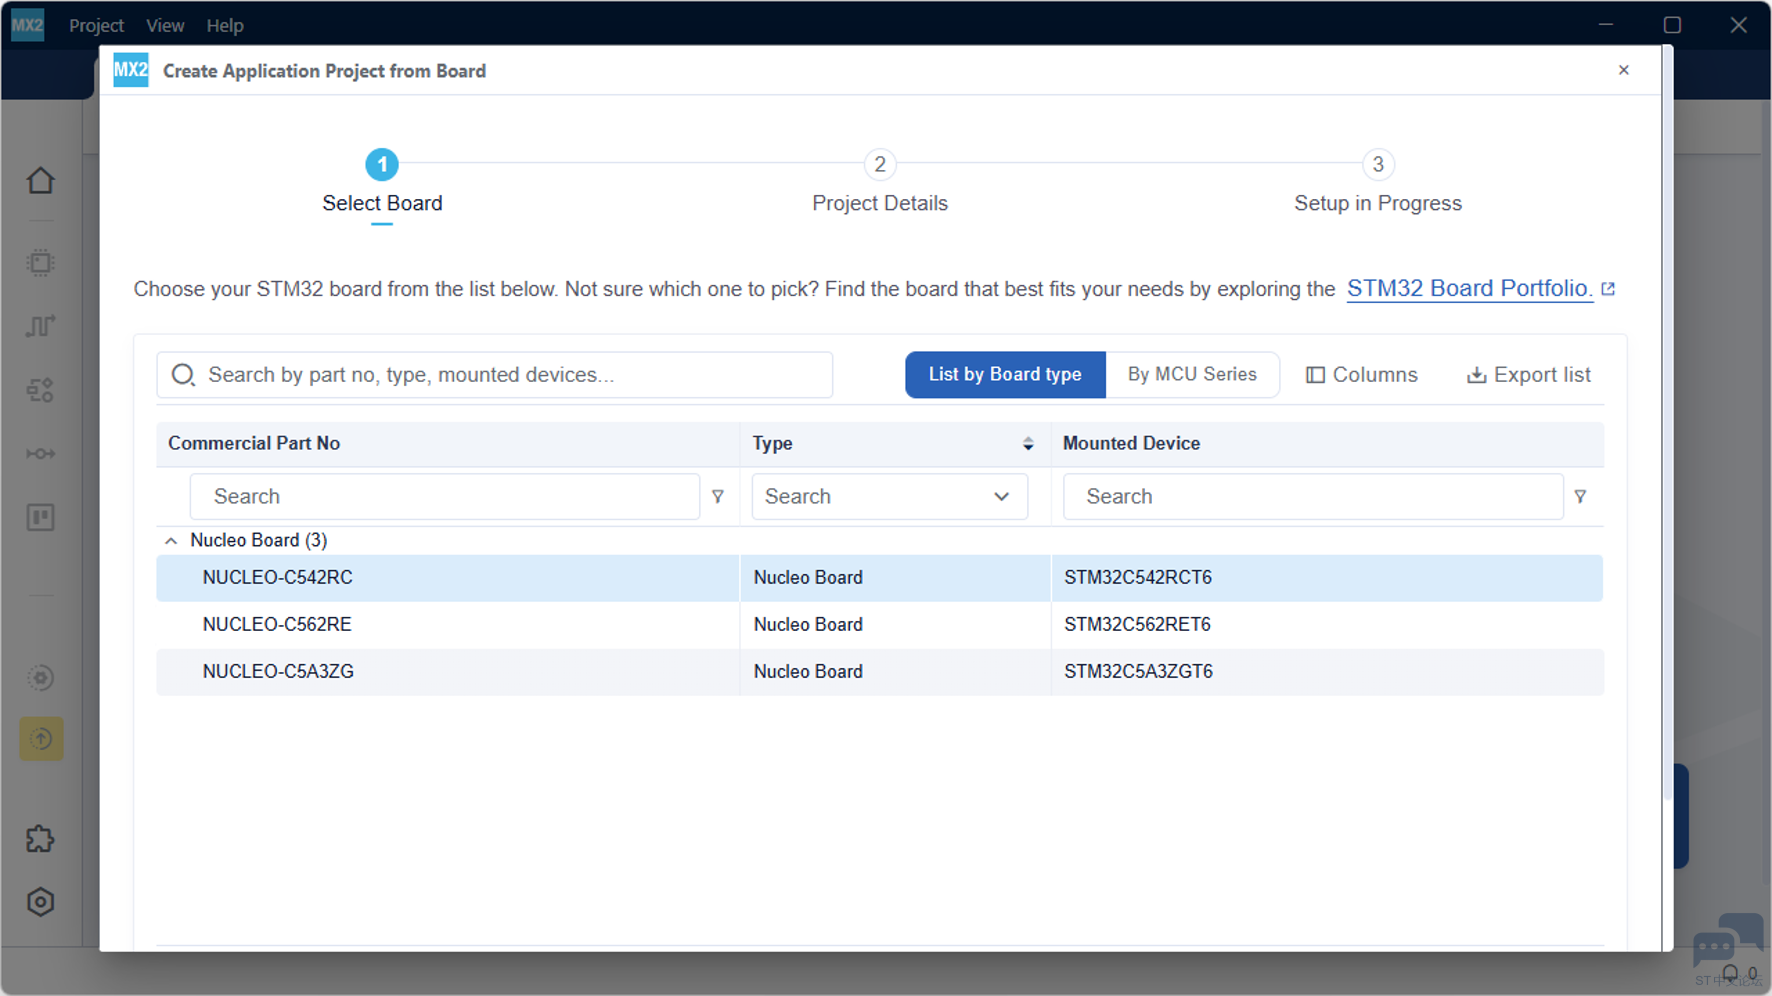
Task: Open the Home icon in sidebar
Action: click(x=41, y=181)
